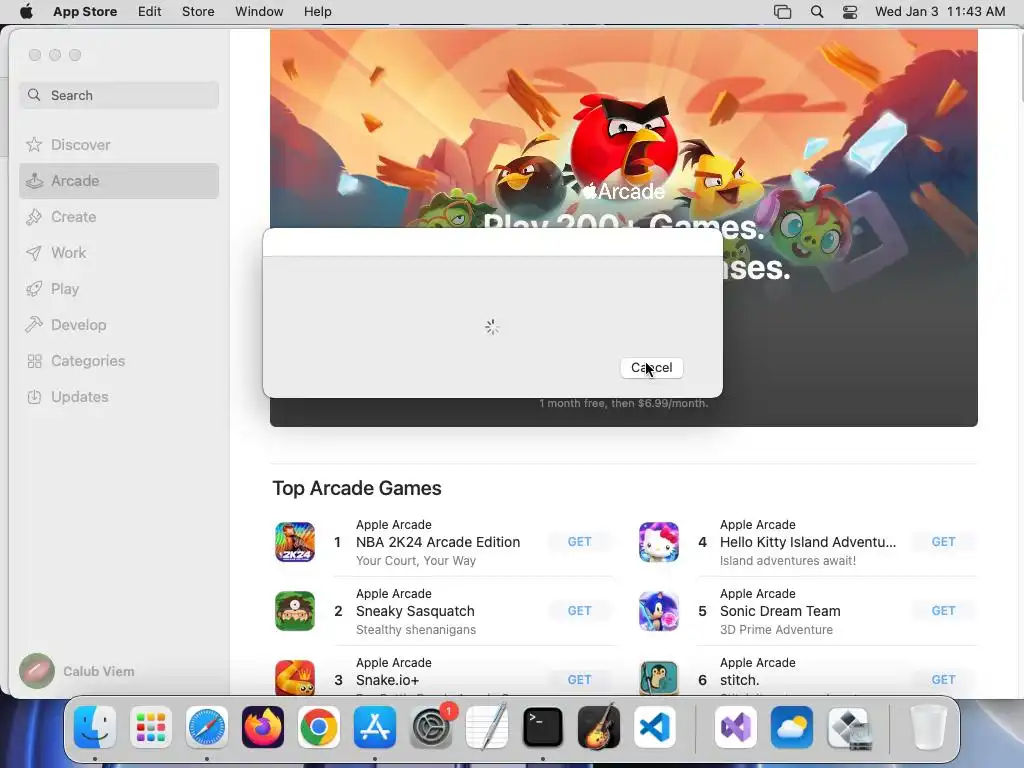The width and height of the screenshot is (1024, 768).
Task: Open Finder from the Dock
Action: point(95,727)
